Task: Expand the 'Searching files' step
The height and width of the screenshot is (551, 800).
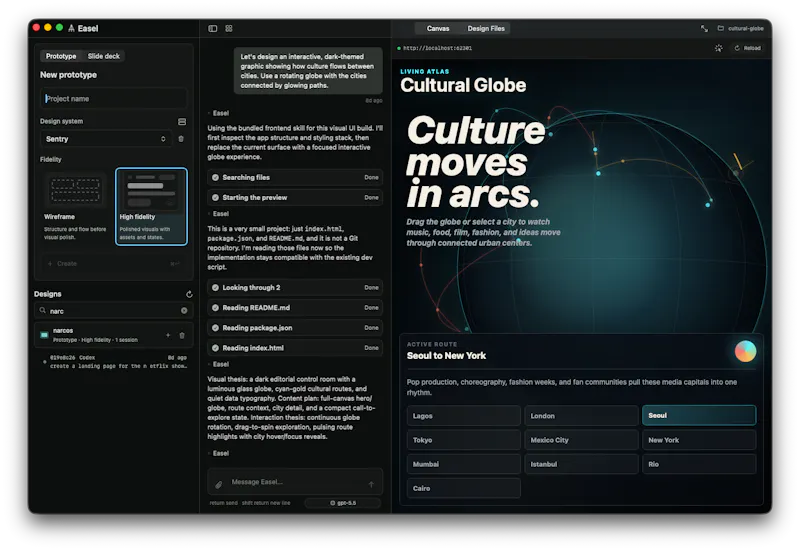Action: pos(295,178)
